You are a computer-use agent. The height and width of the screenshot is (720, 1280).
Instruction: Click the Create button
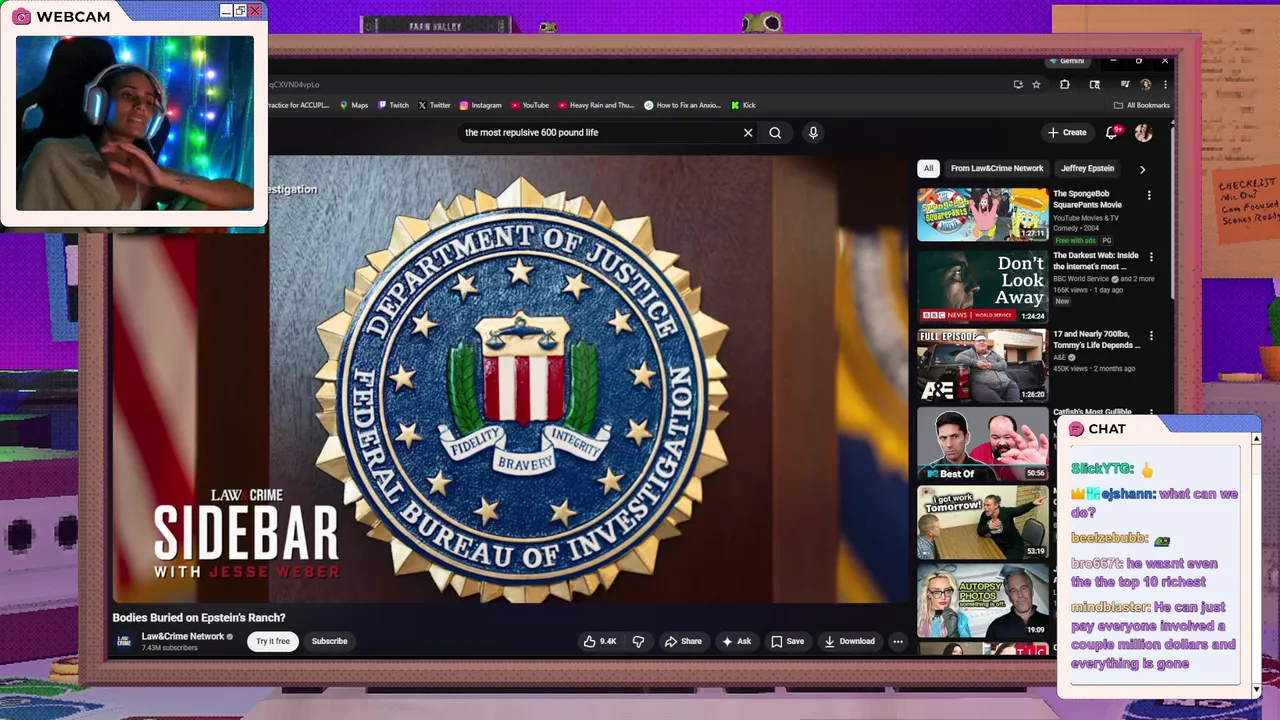pos(1067,132)
